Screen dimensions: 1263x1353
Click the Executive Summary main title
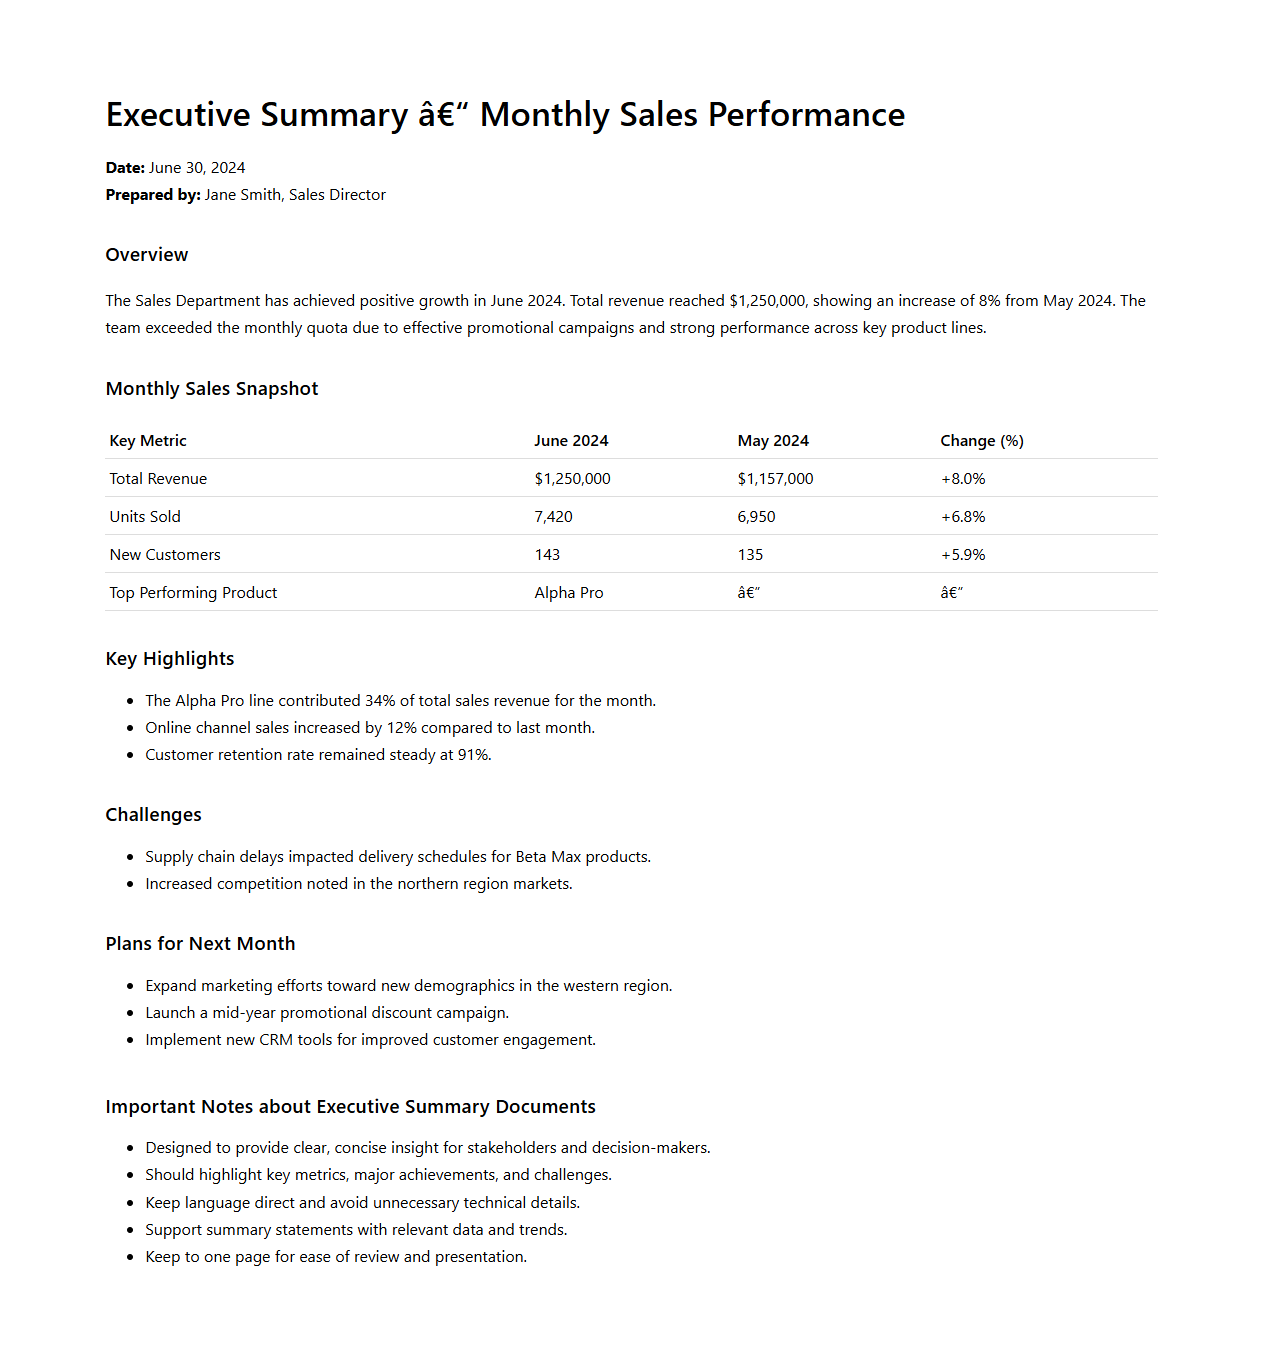coord(505,115)
